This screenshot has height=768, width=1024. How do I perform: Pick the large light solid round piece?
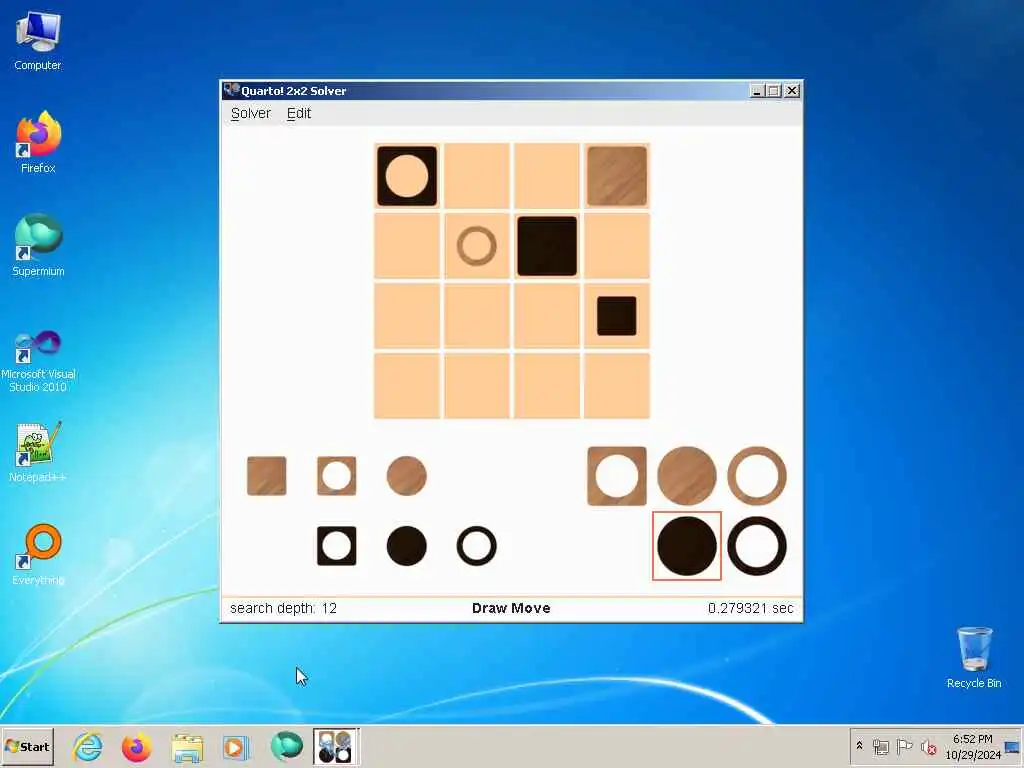click(x=686, y=475)
